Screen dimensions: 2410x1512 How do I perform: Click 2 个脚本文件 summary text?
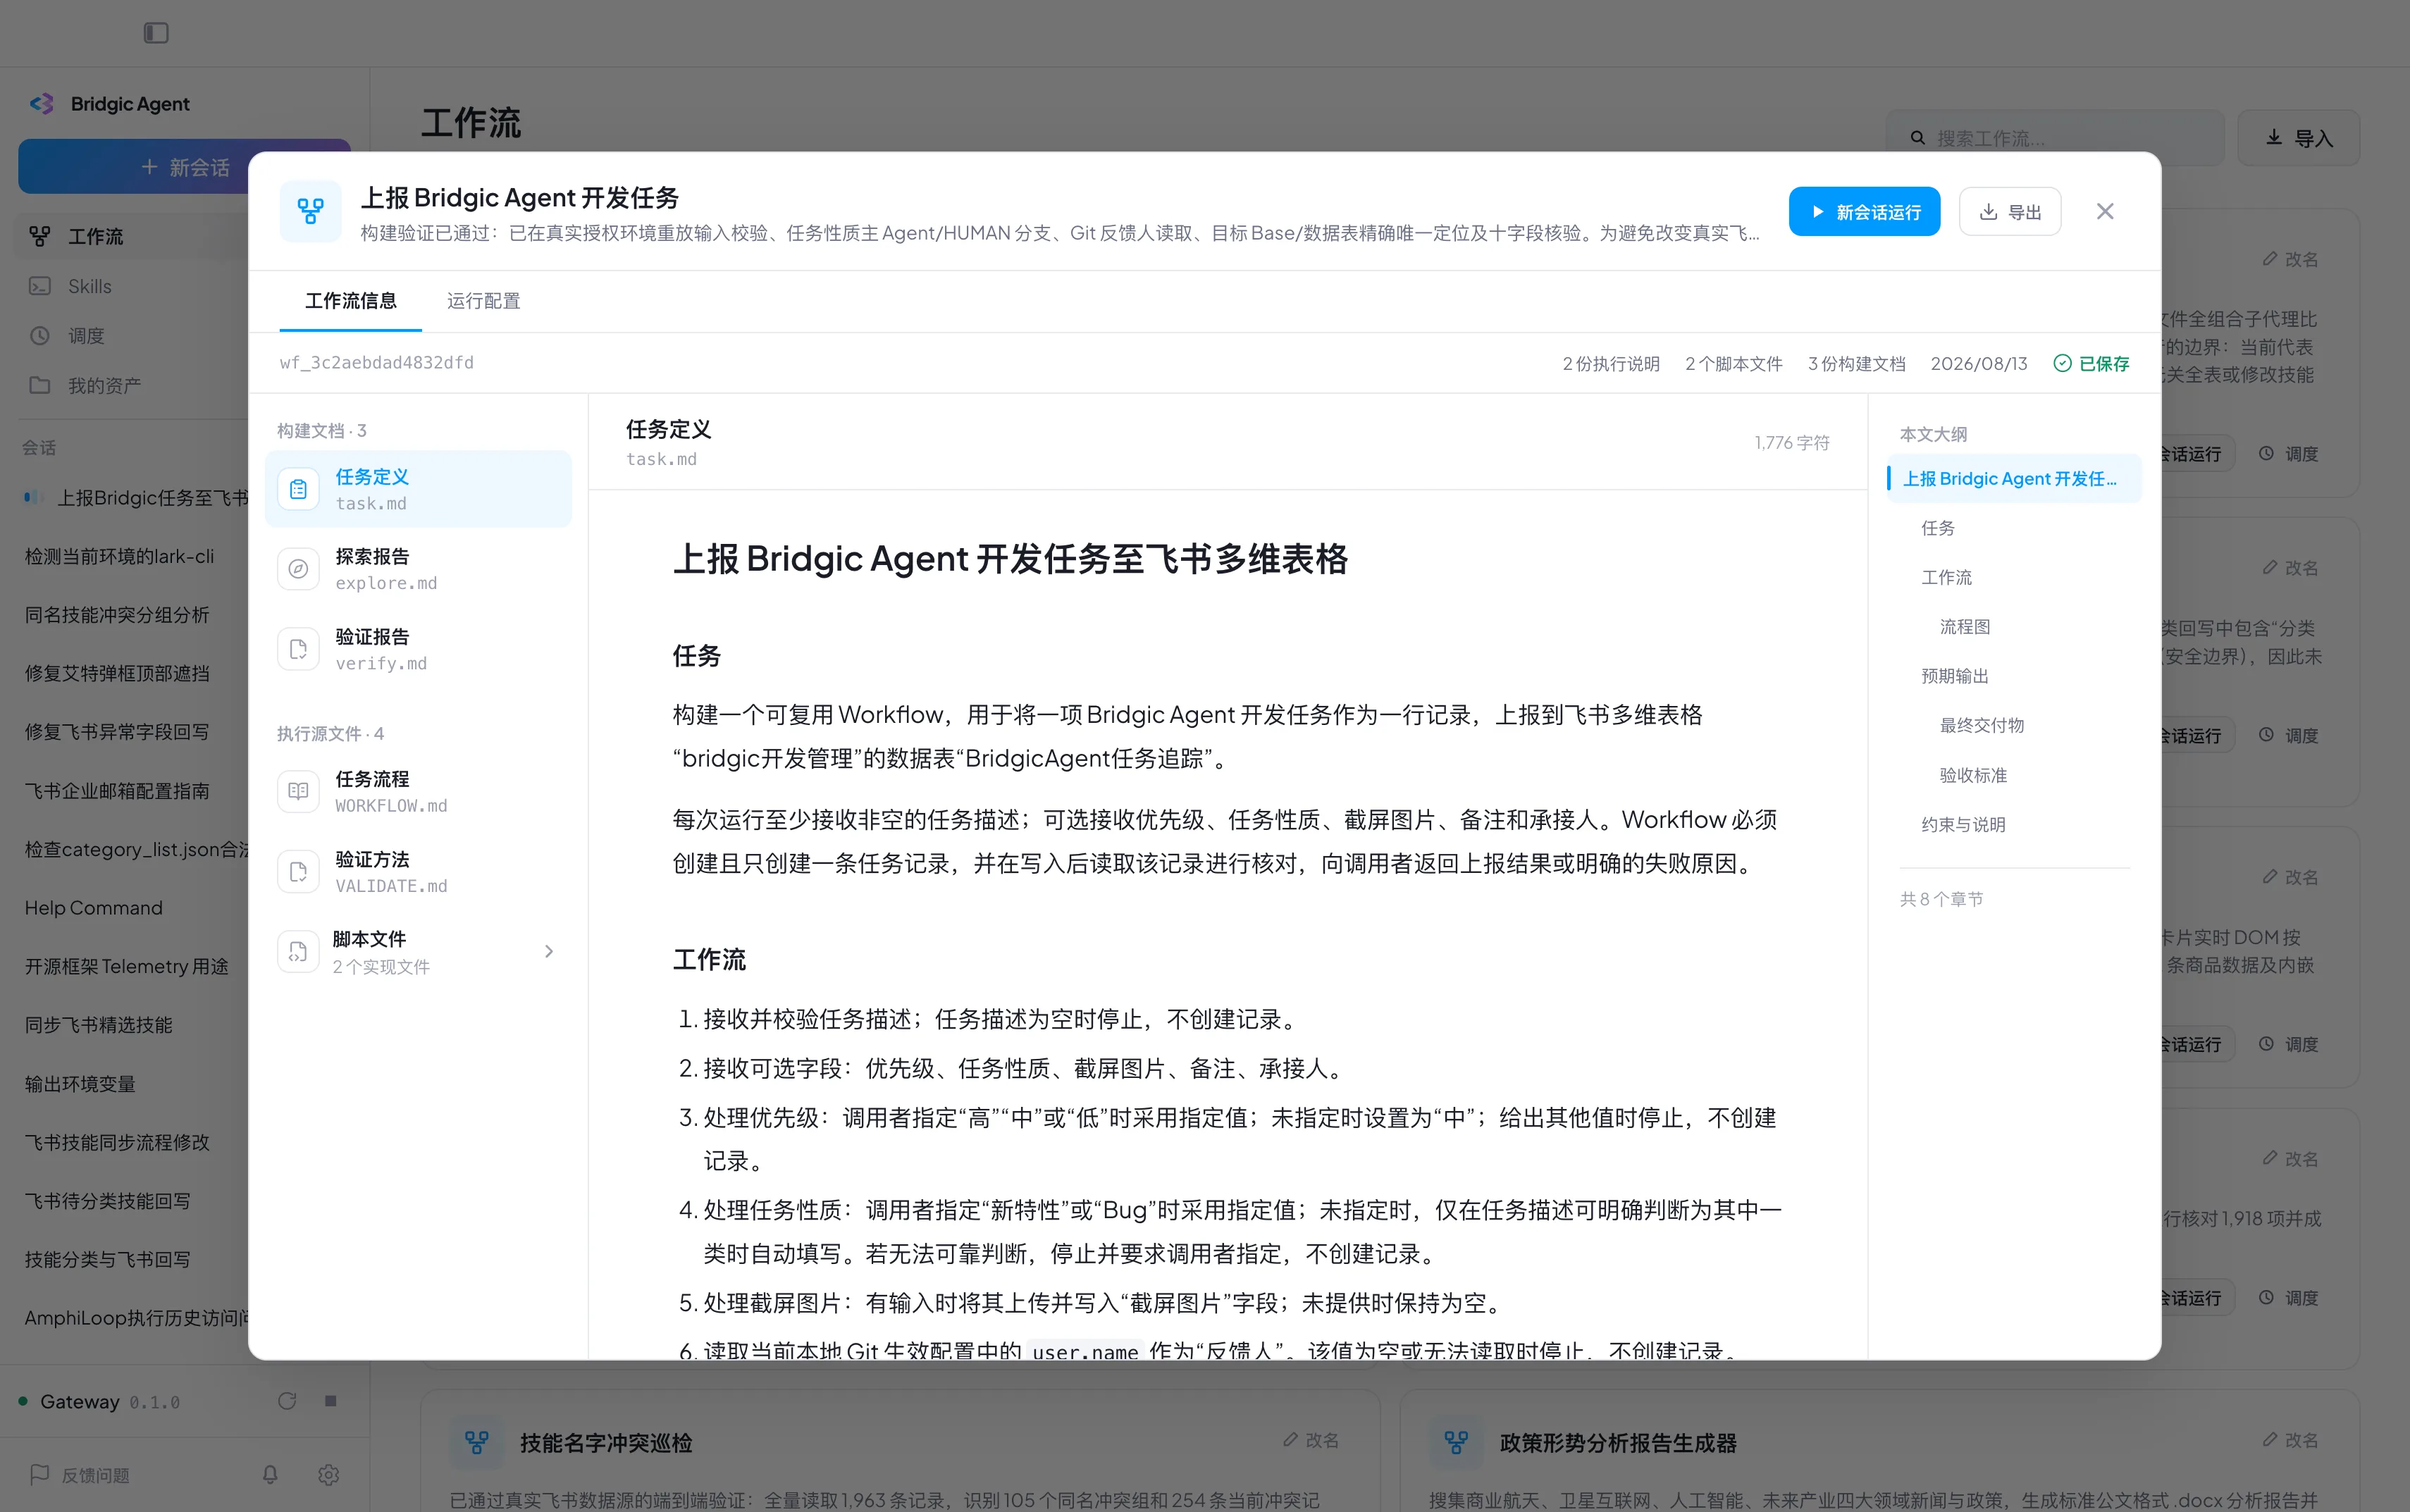coord(1733,363)
